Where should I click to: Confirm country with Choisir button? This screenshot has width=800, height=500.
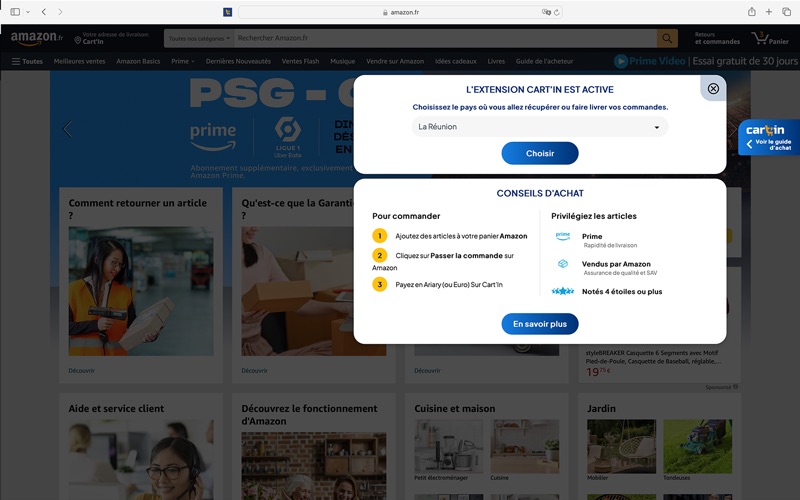pos(540,153)
